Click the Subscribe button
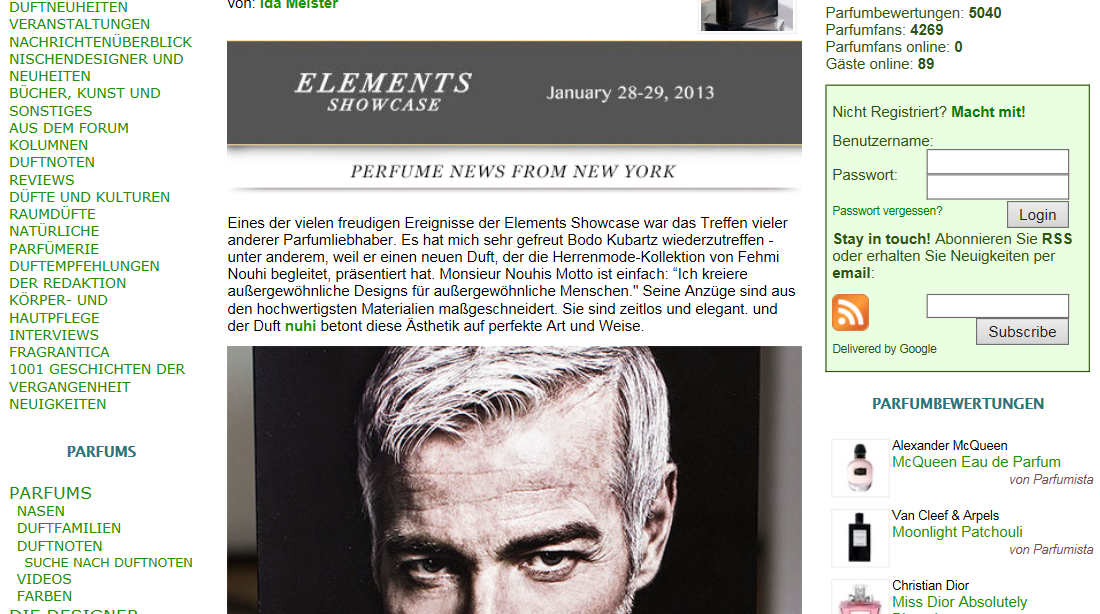The height and width of the screenshot is (614, 1100). [1022, 332]
